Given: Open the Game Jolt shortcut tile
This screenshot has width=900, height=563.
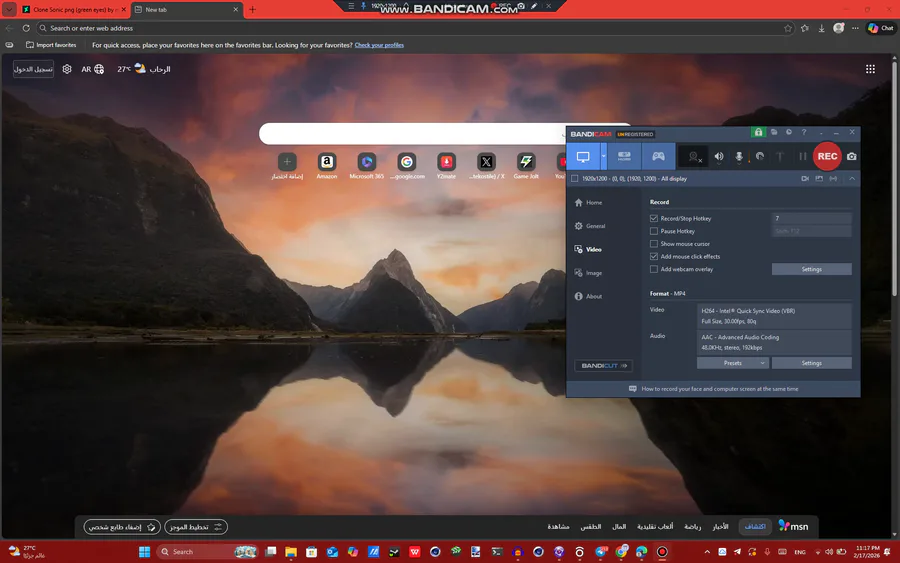Looking at the screenshot, I should 526,166.
